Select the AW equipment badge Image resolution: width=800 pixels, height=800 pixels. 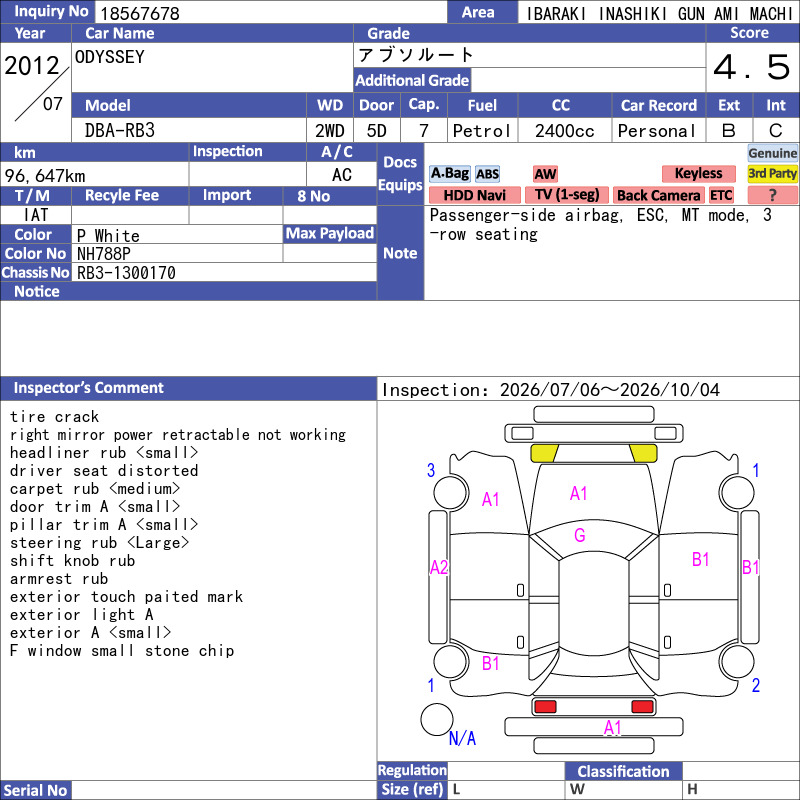coord(545,174)
